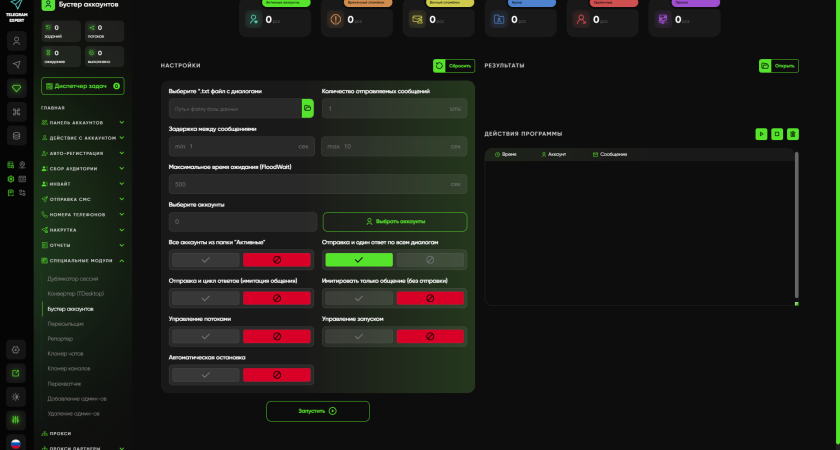Expand НОМЕРА ТЕЛЕФОНОВ section

point(83,214)
